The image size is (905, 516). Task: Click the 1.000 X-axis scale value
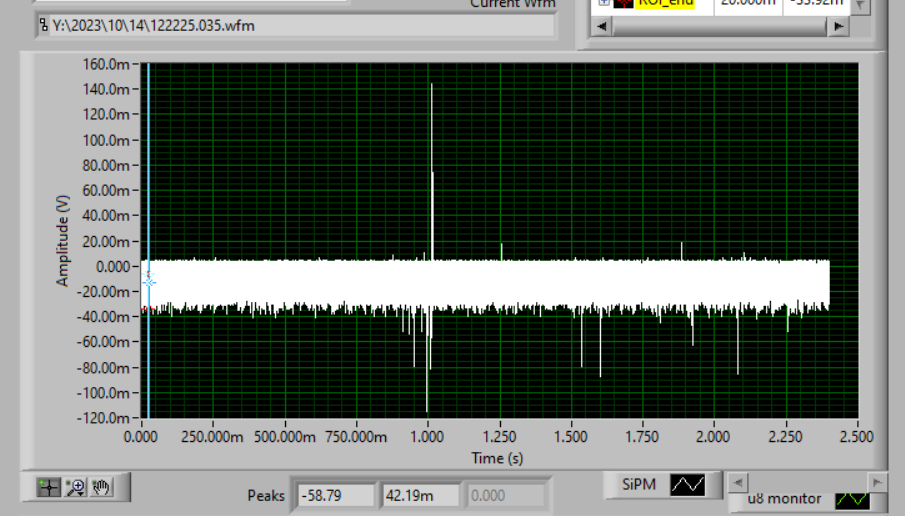pyautogui.click(x=427, y=436)
